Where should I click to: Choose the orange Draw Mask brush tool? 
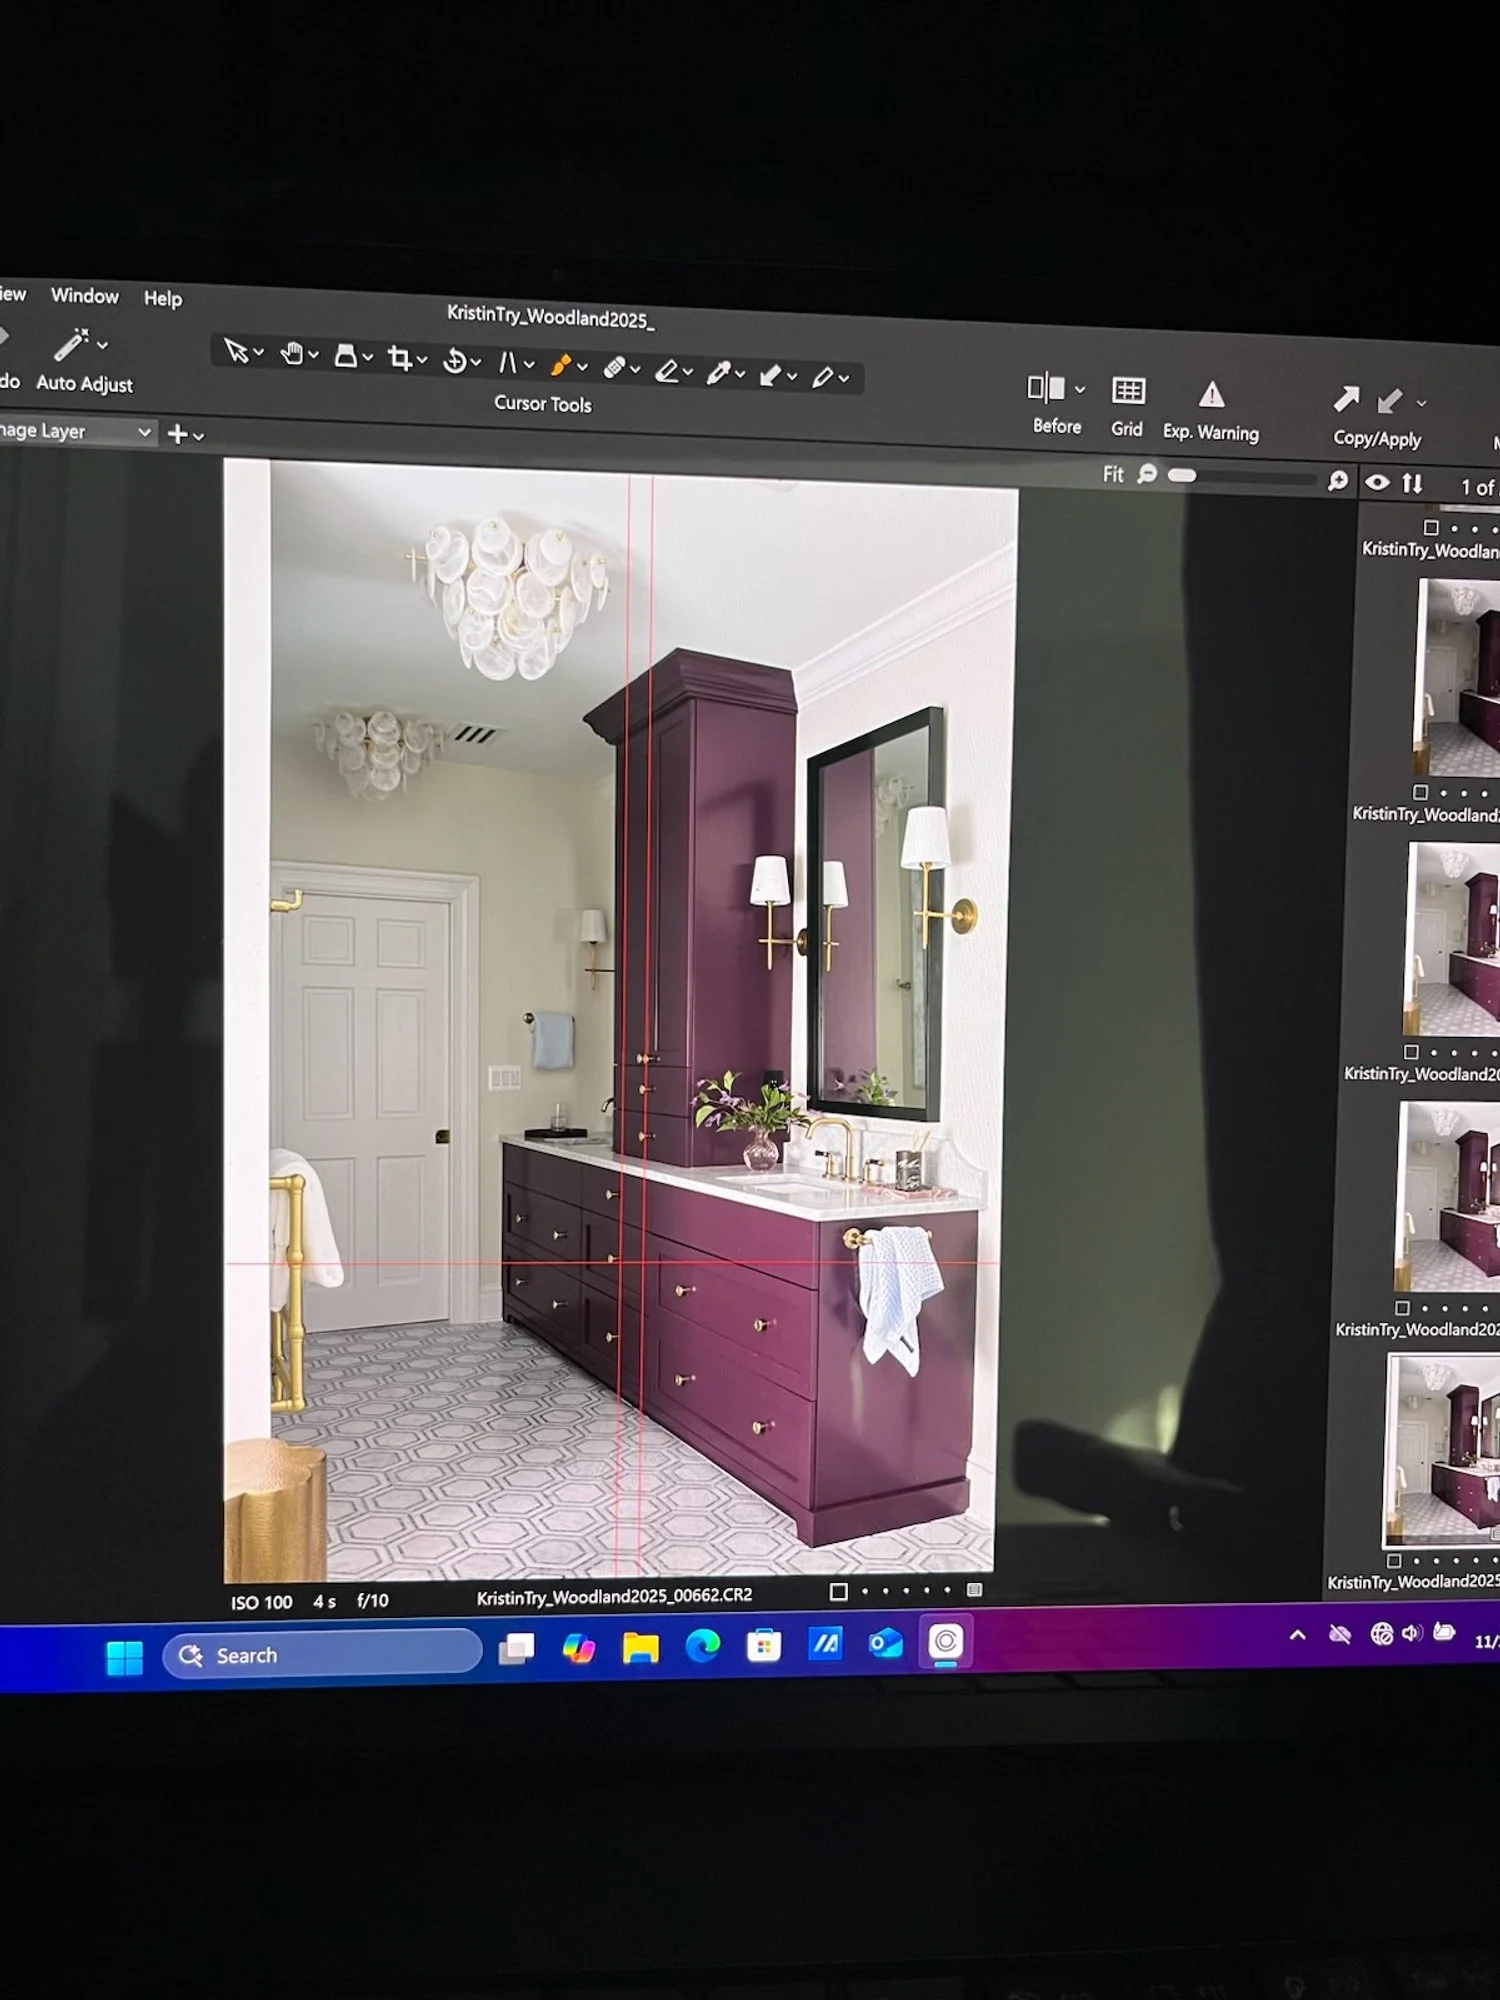tap(561, 365)
